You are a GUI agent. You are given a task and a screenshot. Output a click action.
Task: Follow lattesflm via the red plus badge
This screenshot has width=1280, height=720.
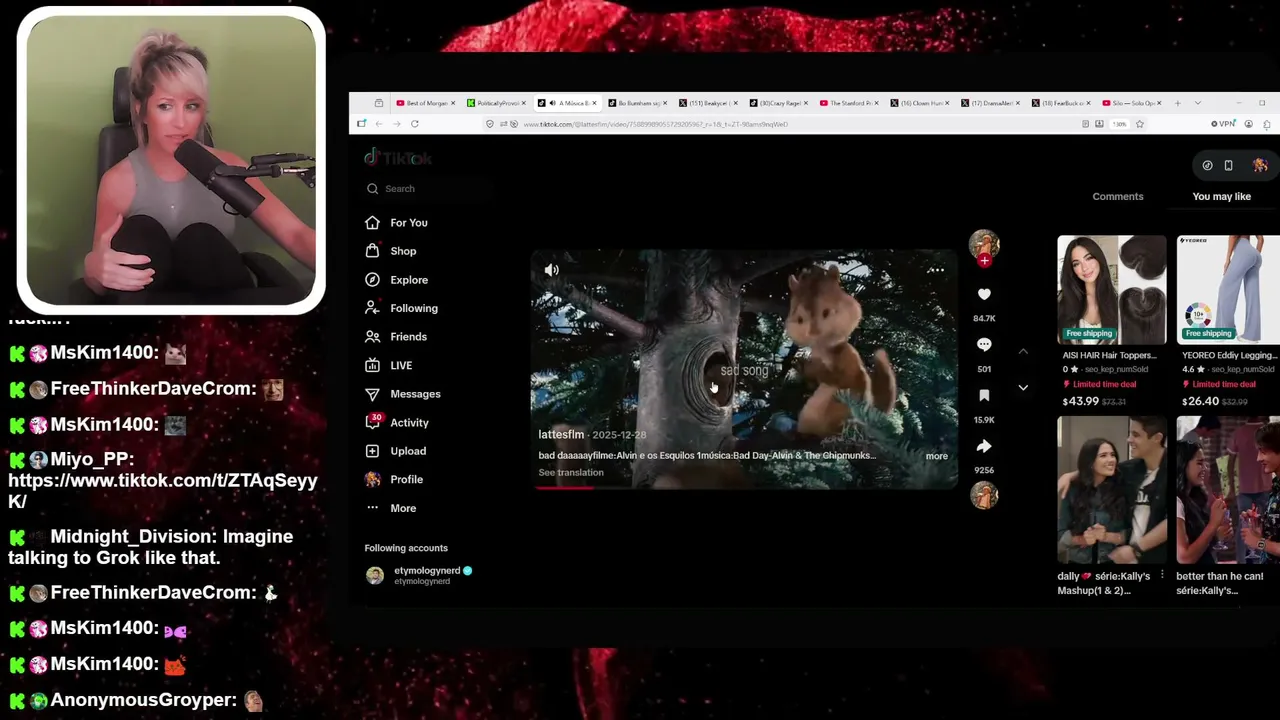(x=985, y=261)
